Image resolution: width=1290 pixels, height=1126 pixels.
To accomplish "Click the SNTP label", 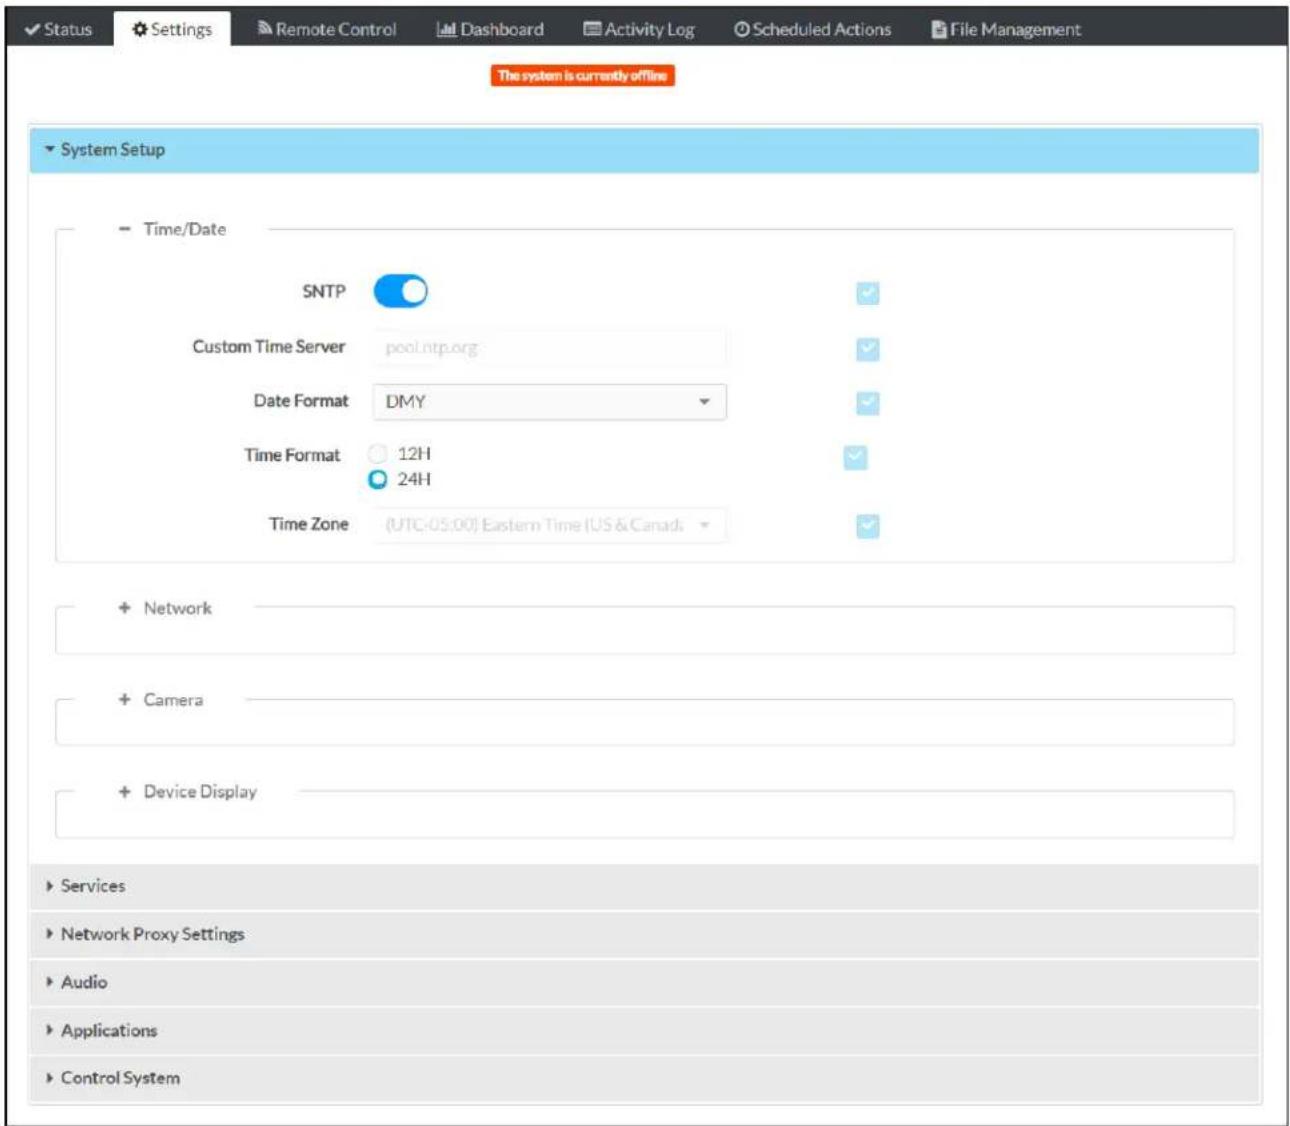I will point(324,292).
